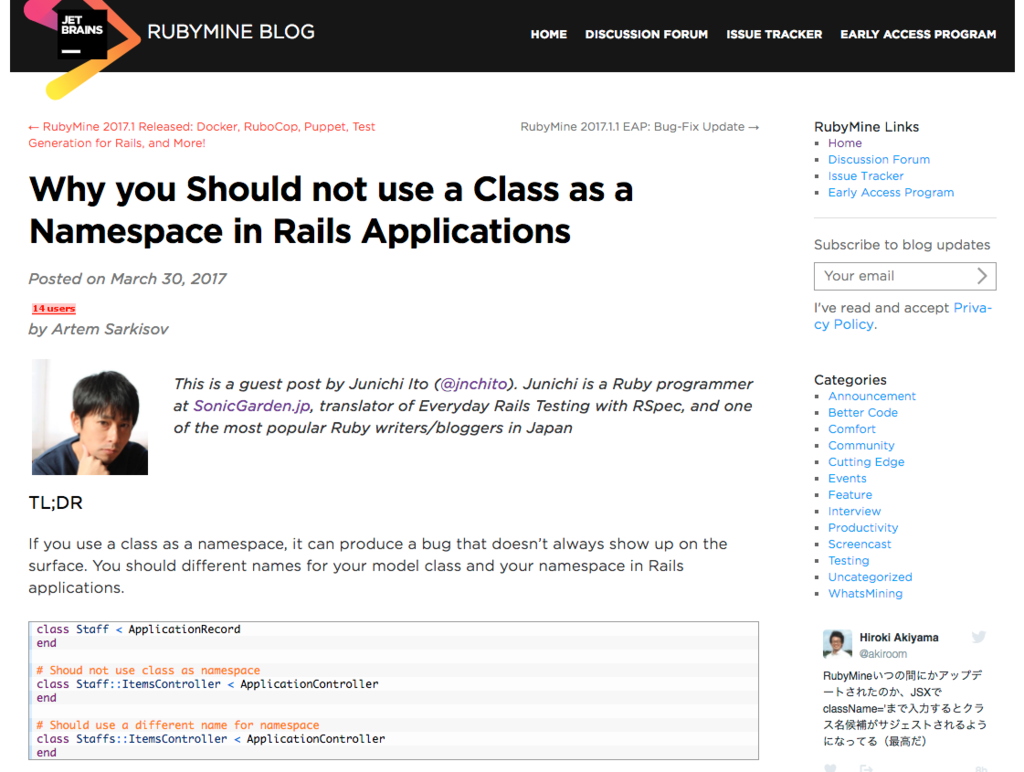
Task: Click comment Shoud not use class as namespace
Action: pyautogui.click(x=148, y=670)
